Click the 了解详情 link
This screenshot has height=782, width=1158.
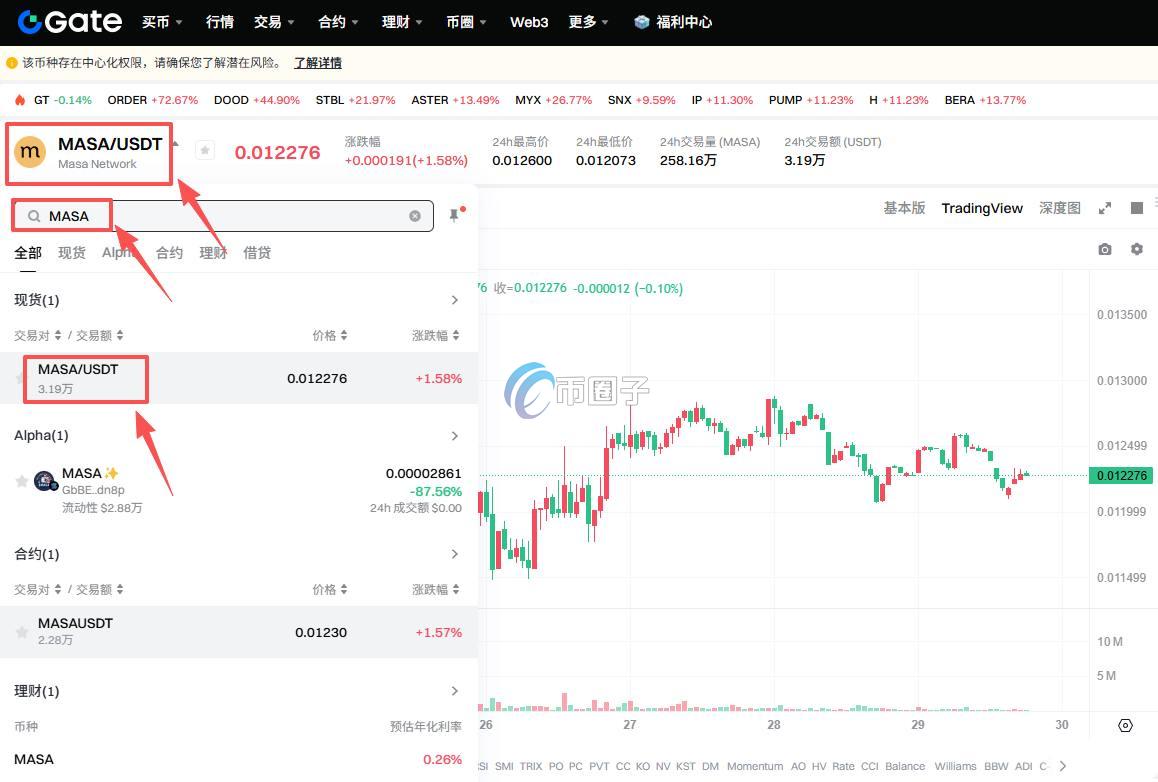pos(317,63)
